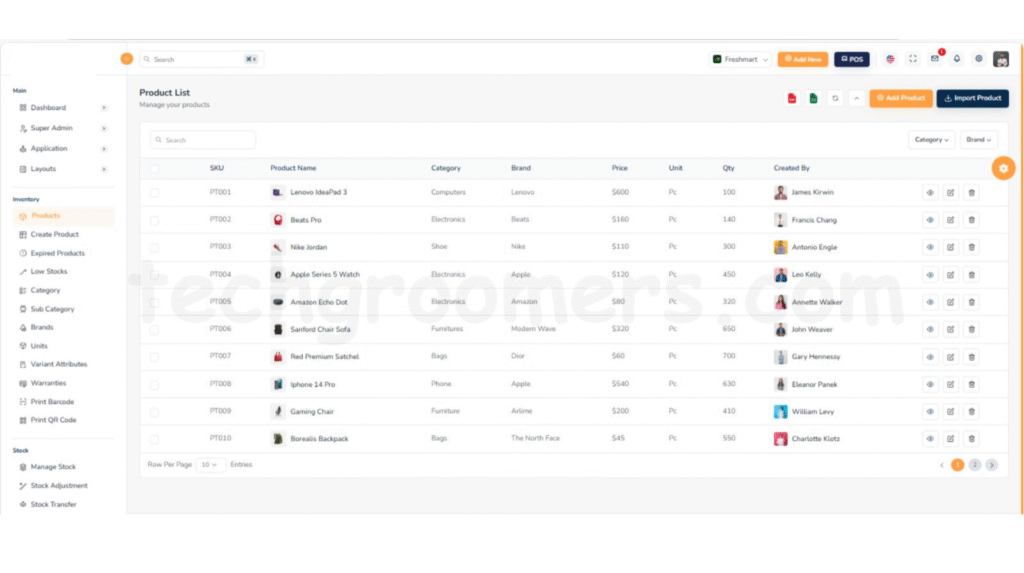Open the Category filter dropdown
Image resolution: width=1024 pixels, height=573 pixels.
coord(931,140)
